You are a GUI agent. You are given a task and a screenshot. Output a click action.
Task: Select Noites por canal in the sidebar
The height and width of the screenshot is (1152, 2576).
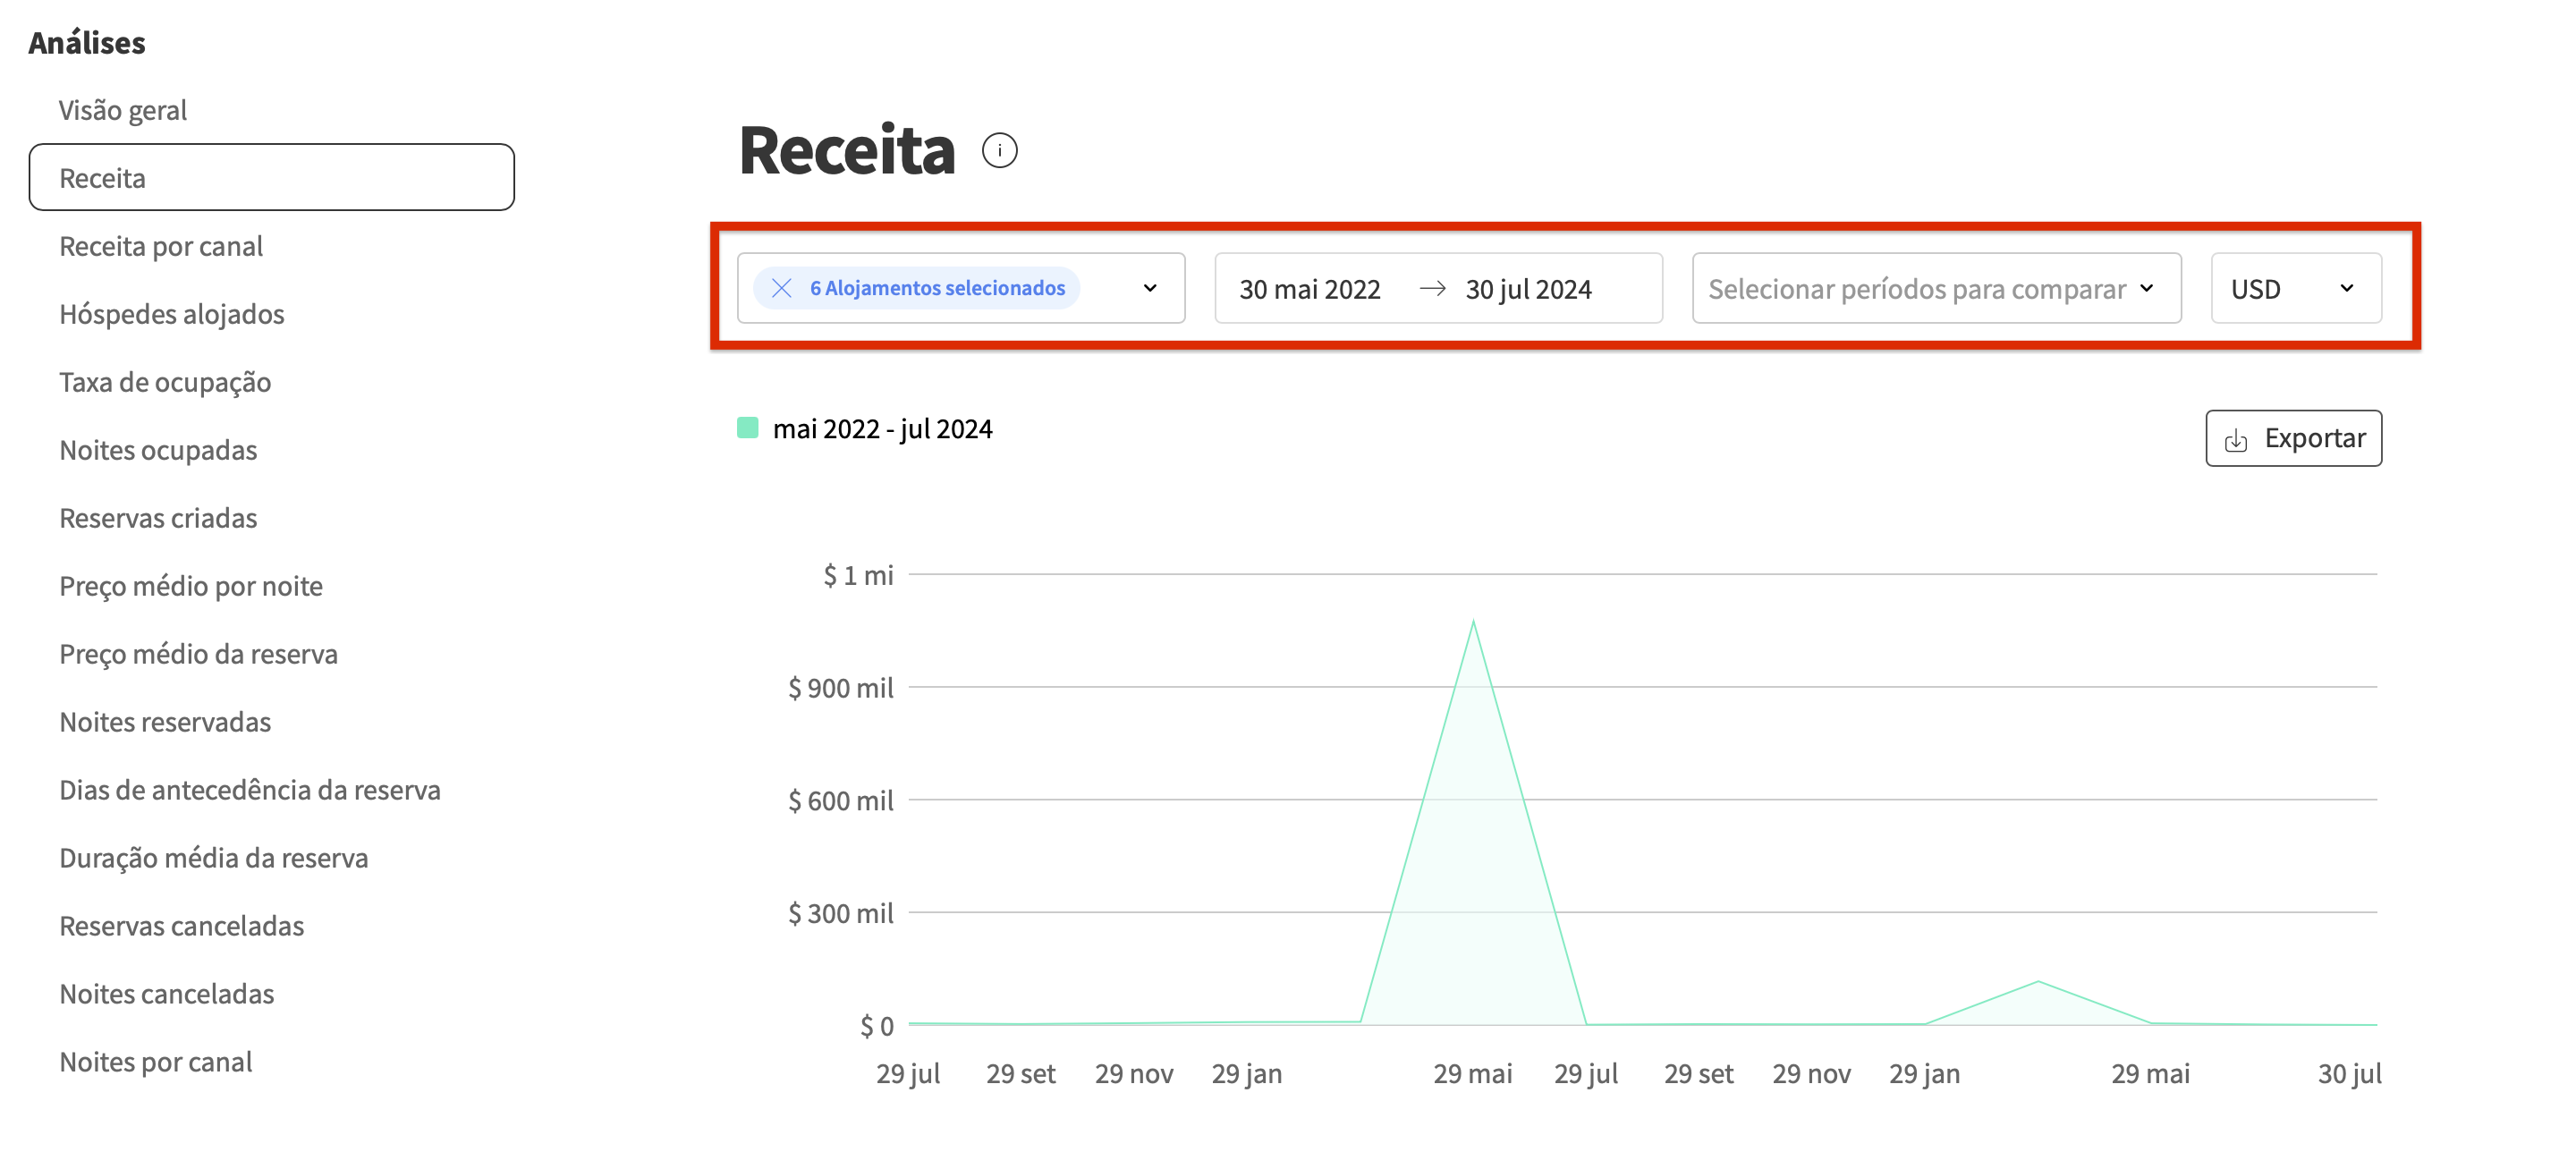pyautogui.click(x=156, y=1061)
